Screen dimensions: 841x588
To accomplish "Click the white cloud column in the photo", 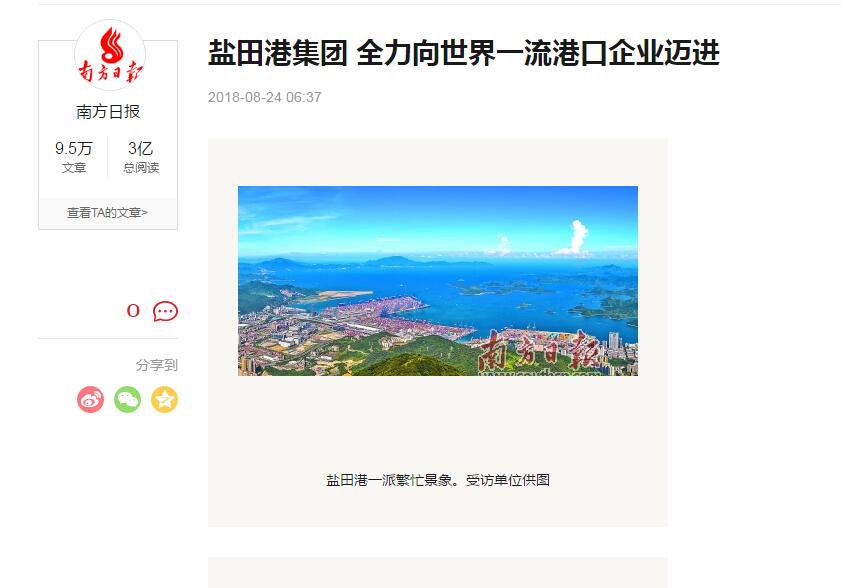I will point(578,235).
